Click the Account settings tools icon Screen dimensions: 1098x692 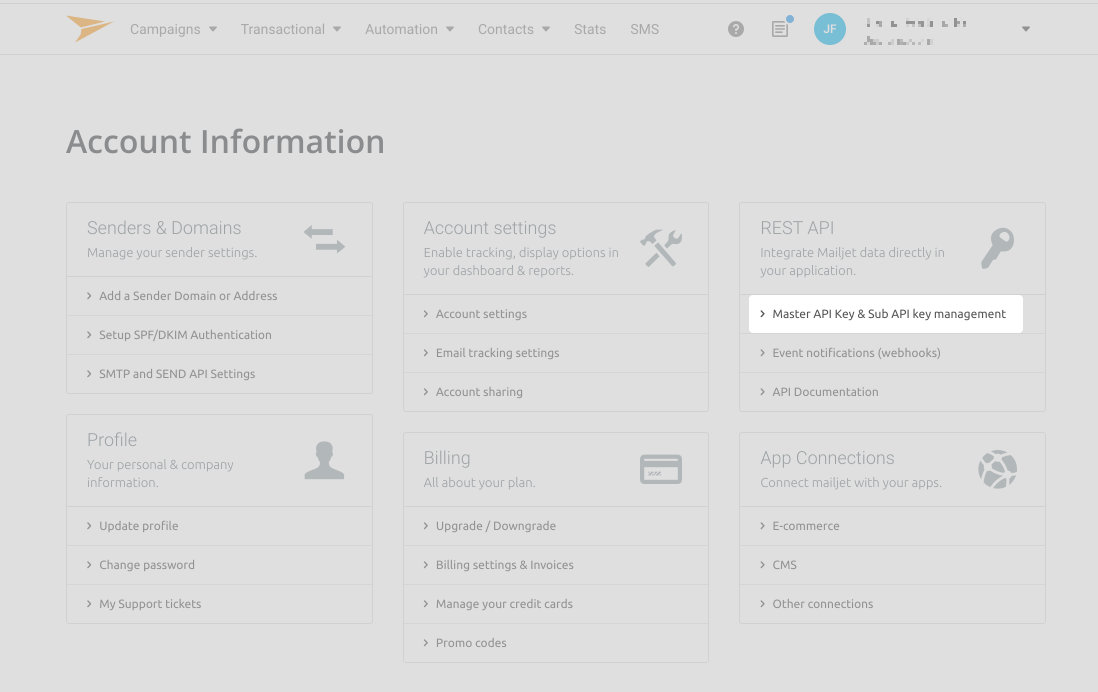(661, 247)
